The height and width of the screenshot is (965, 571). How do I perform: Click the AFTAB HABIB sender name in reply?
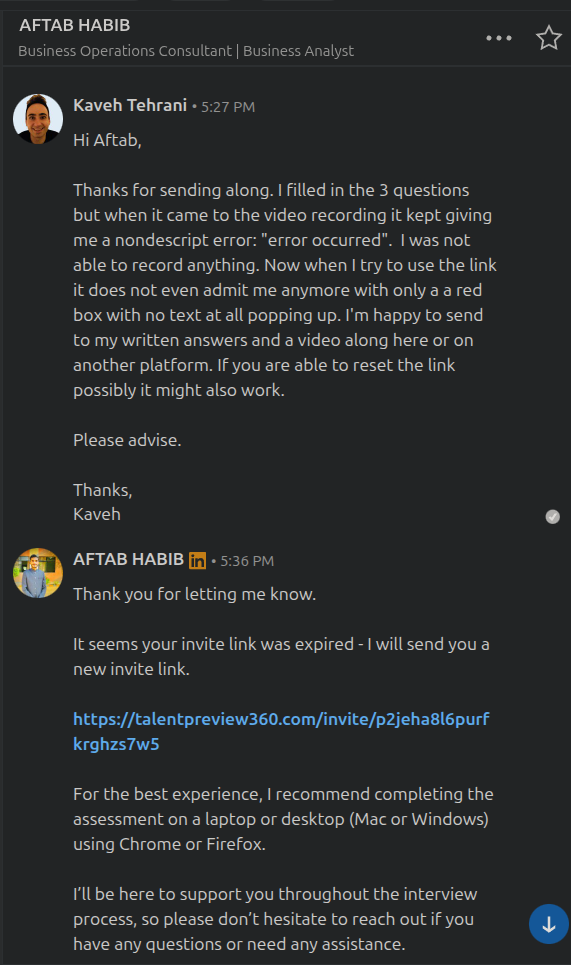[129, 559]
